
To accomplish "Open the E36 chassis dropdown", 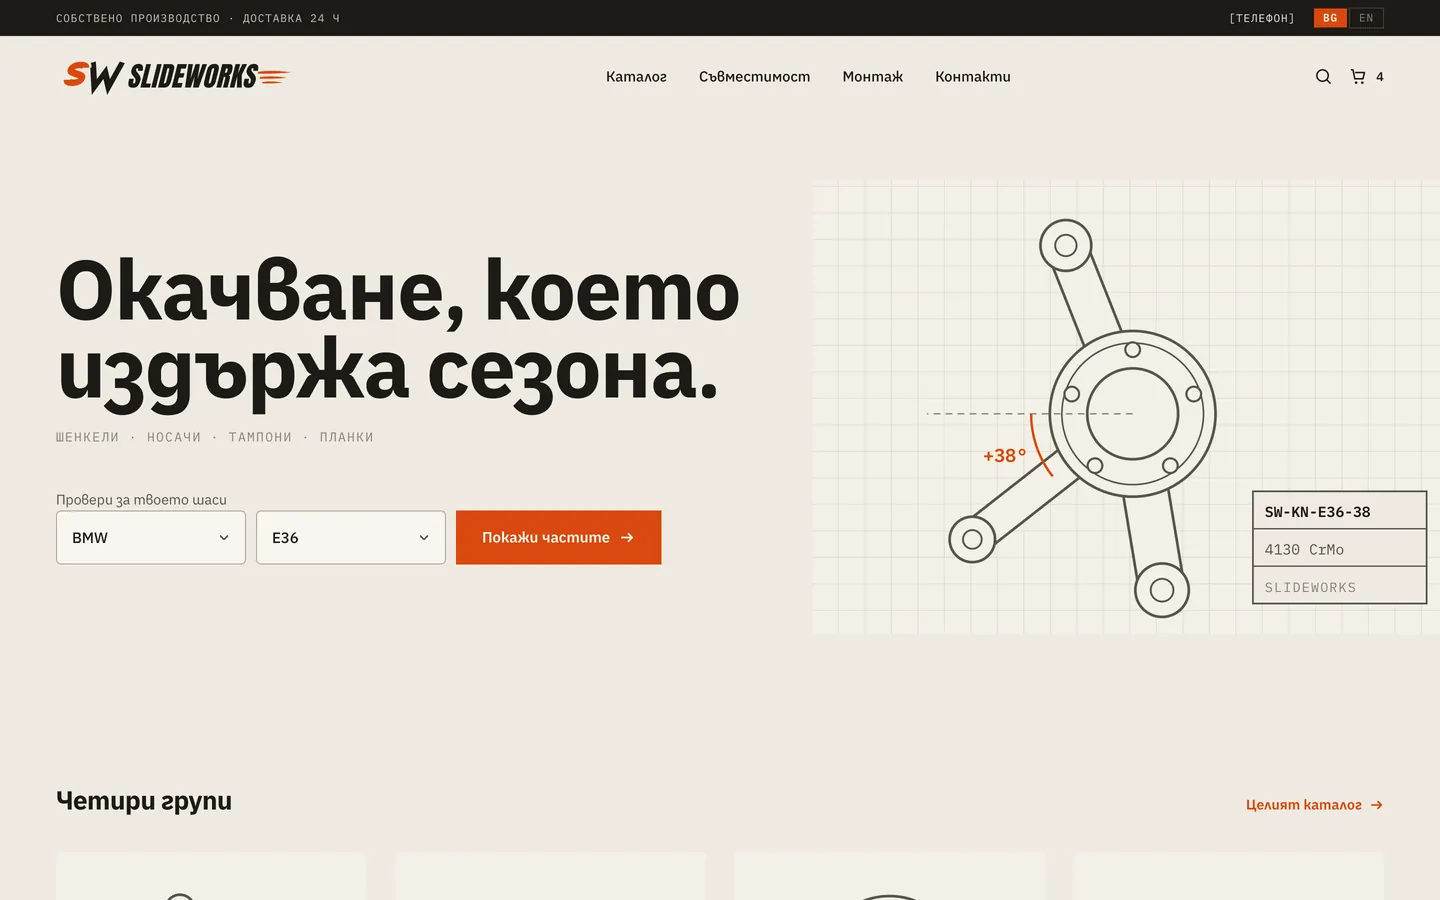I will [351, 538].
